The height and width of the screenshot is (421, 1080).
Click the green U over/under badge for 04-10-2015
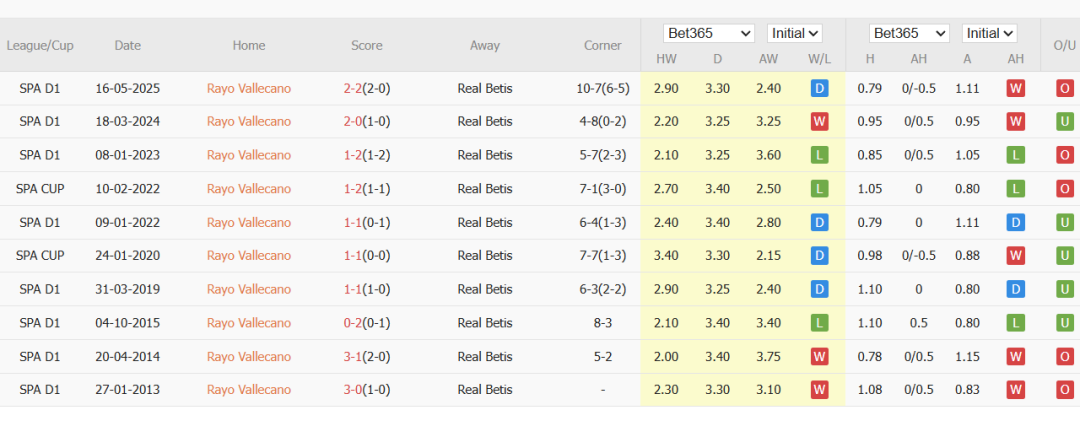[1065, 323]
